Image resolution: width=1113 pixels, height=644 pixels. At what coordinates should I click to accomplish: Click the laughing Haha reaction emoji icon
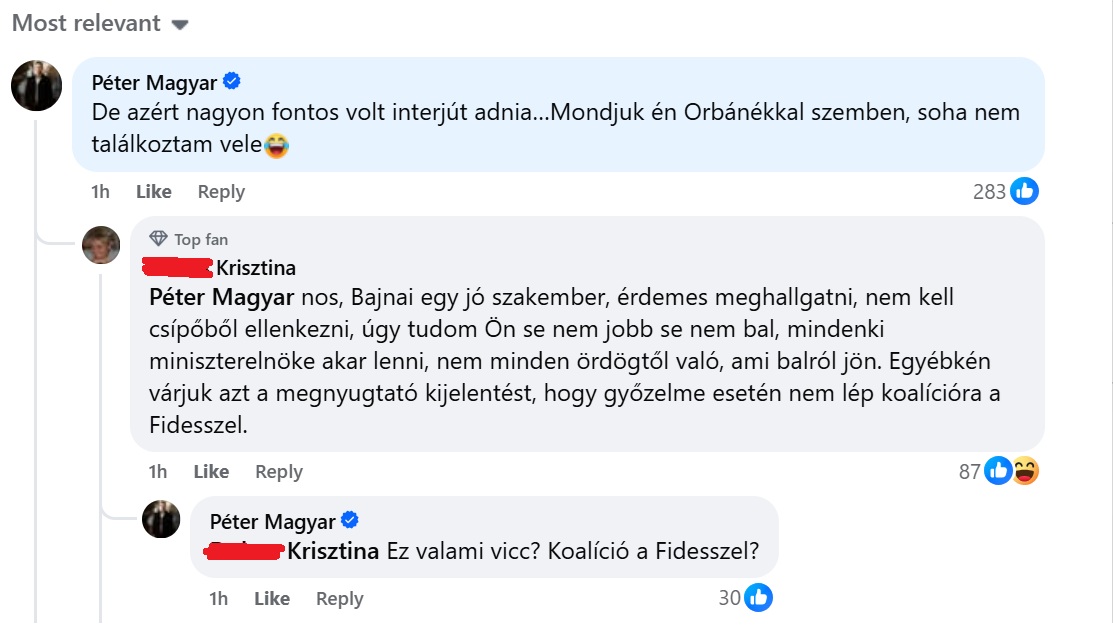coord(1025,470)
